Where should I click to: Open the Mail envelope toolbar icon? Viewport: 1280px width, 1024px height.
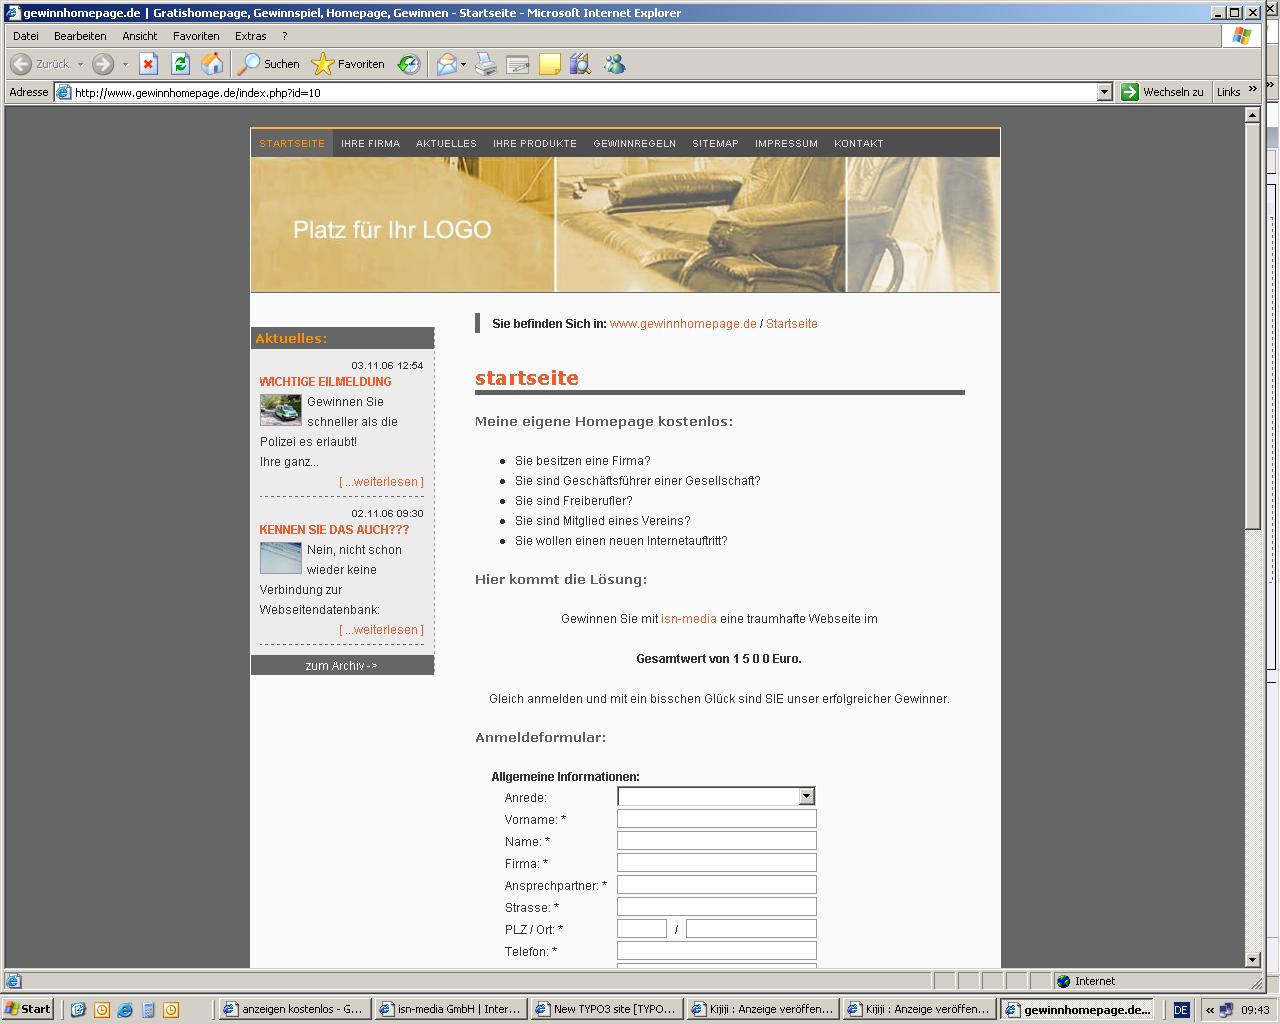pyautogui.click(x=447, y=64)
